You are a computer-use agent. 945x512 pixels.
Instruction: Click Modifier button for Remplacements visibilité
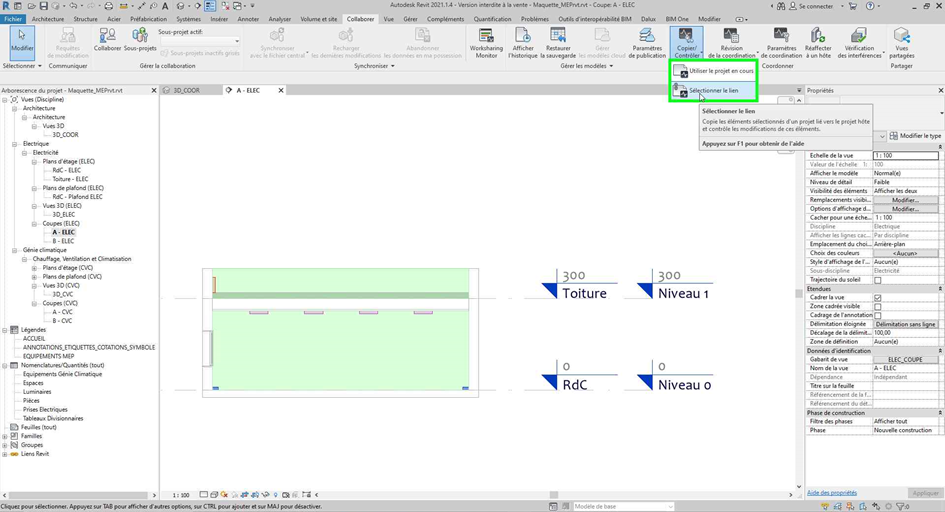pyautogui.click(x=905, y=200)
